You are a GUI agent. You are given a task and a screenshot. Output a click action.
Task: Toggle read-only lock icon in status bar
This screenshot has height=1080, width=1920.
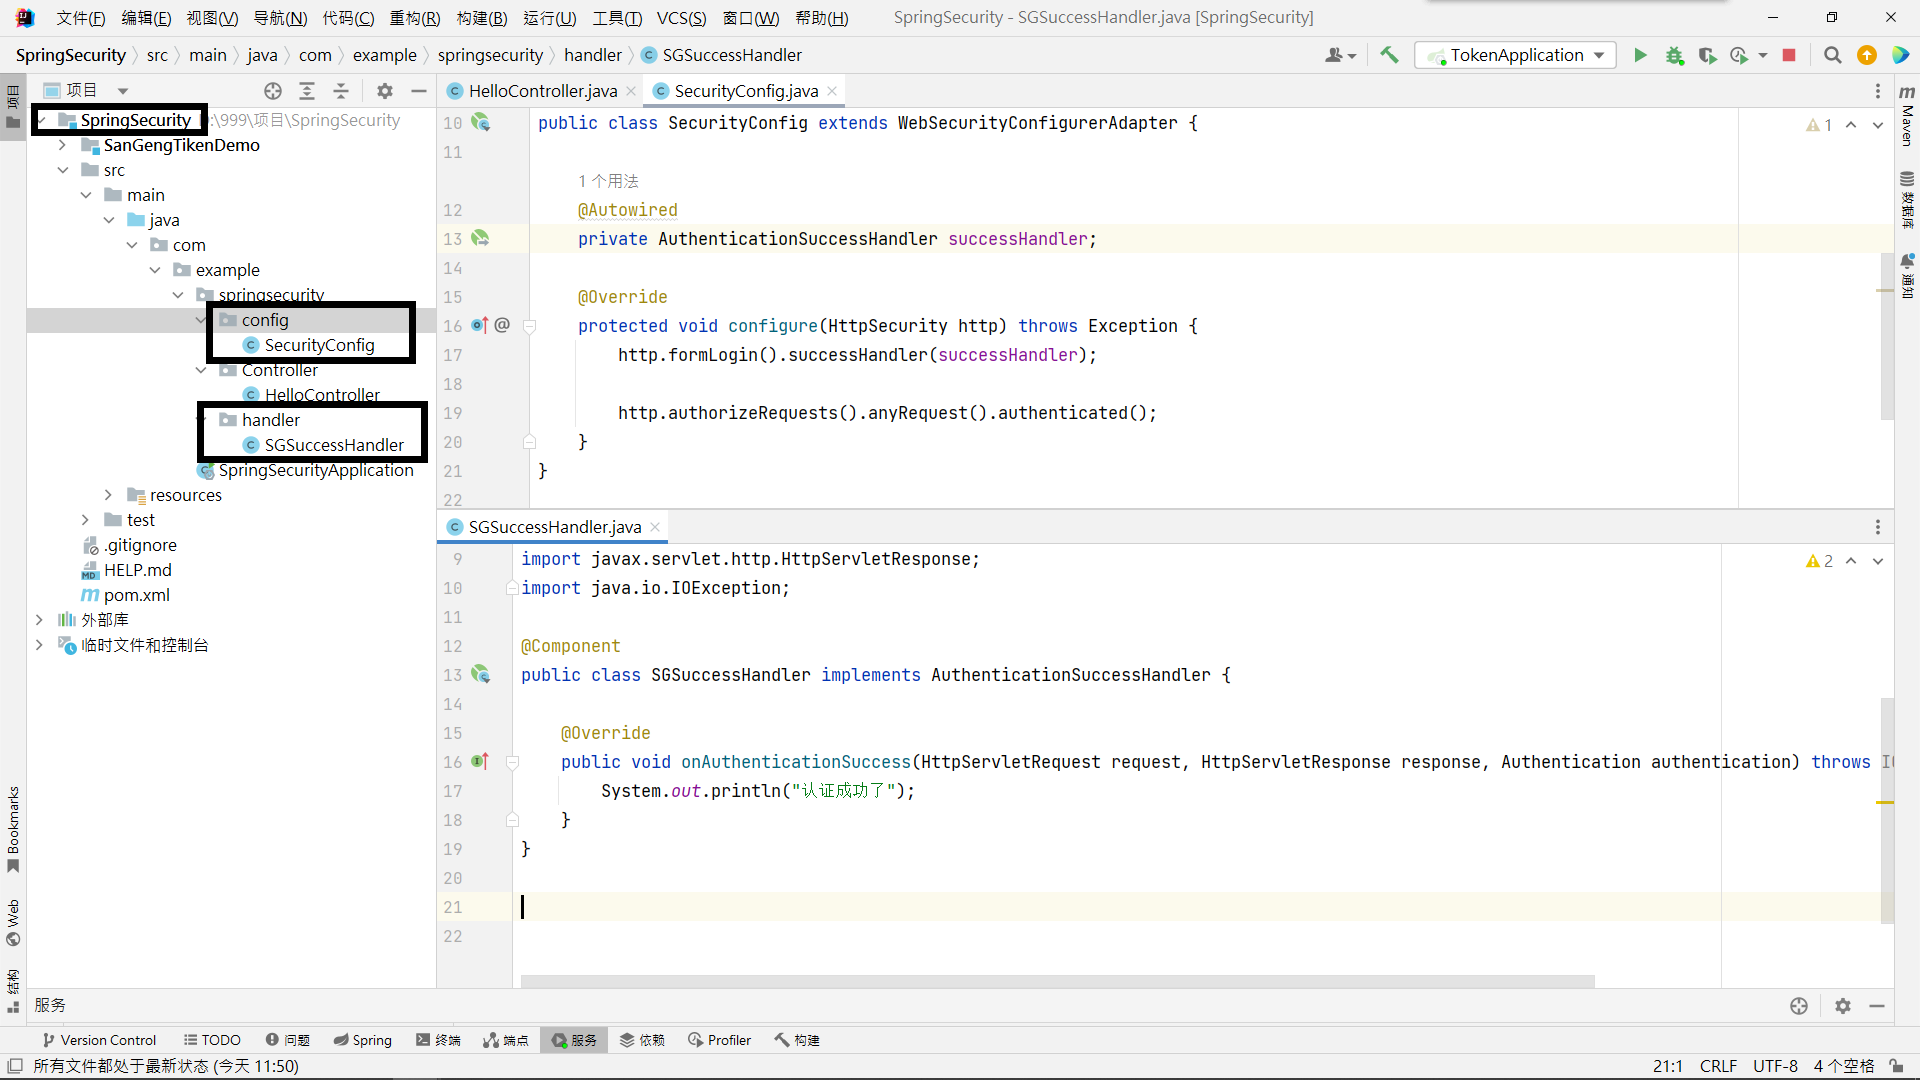click(1896, 1066)
